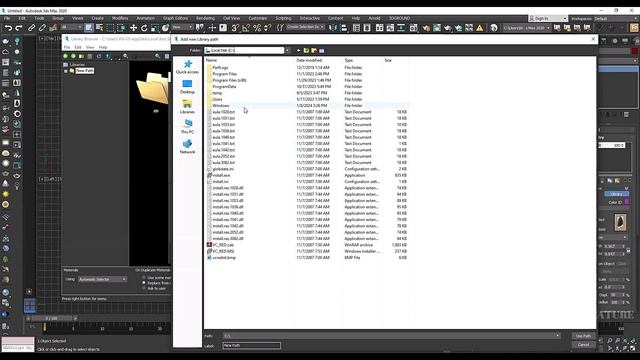Open Select by Name tool

[99, 28]
